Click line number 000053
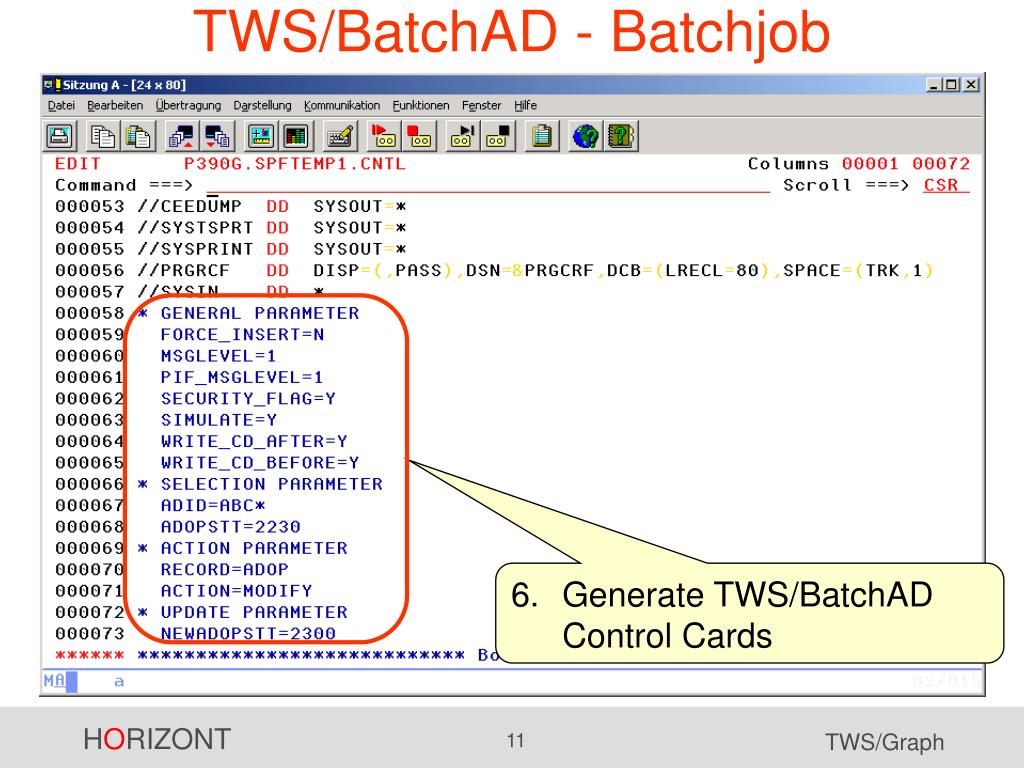This screenshot has width=1024, height=768. coord(89,207)
